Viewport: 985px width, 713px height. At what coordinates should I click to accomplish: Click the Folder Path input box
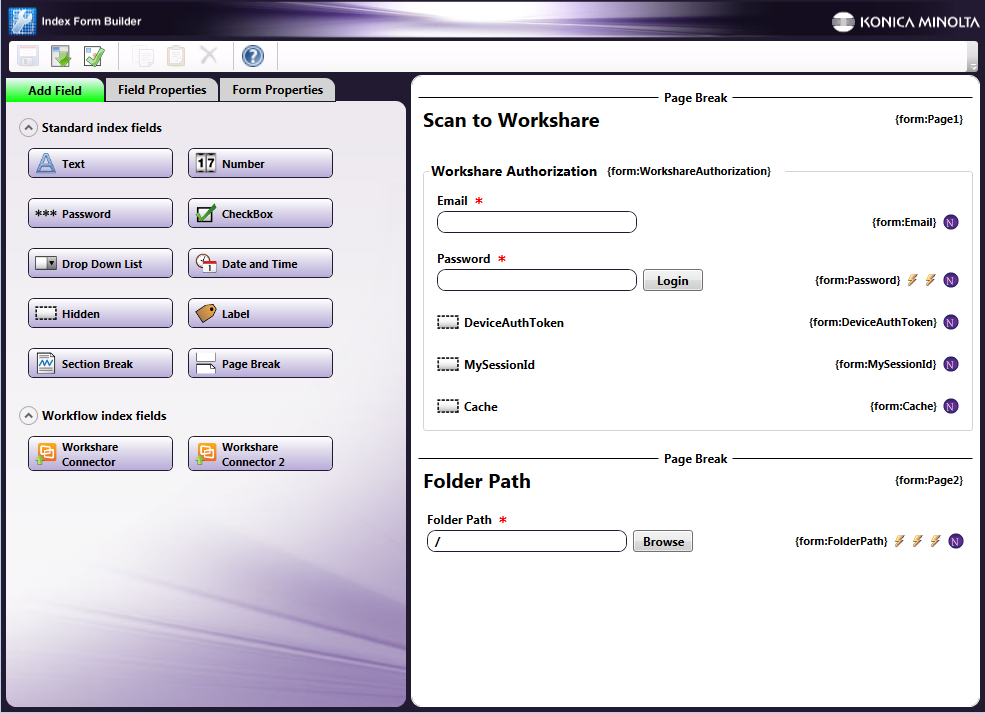527,541
